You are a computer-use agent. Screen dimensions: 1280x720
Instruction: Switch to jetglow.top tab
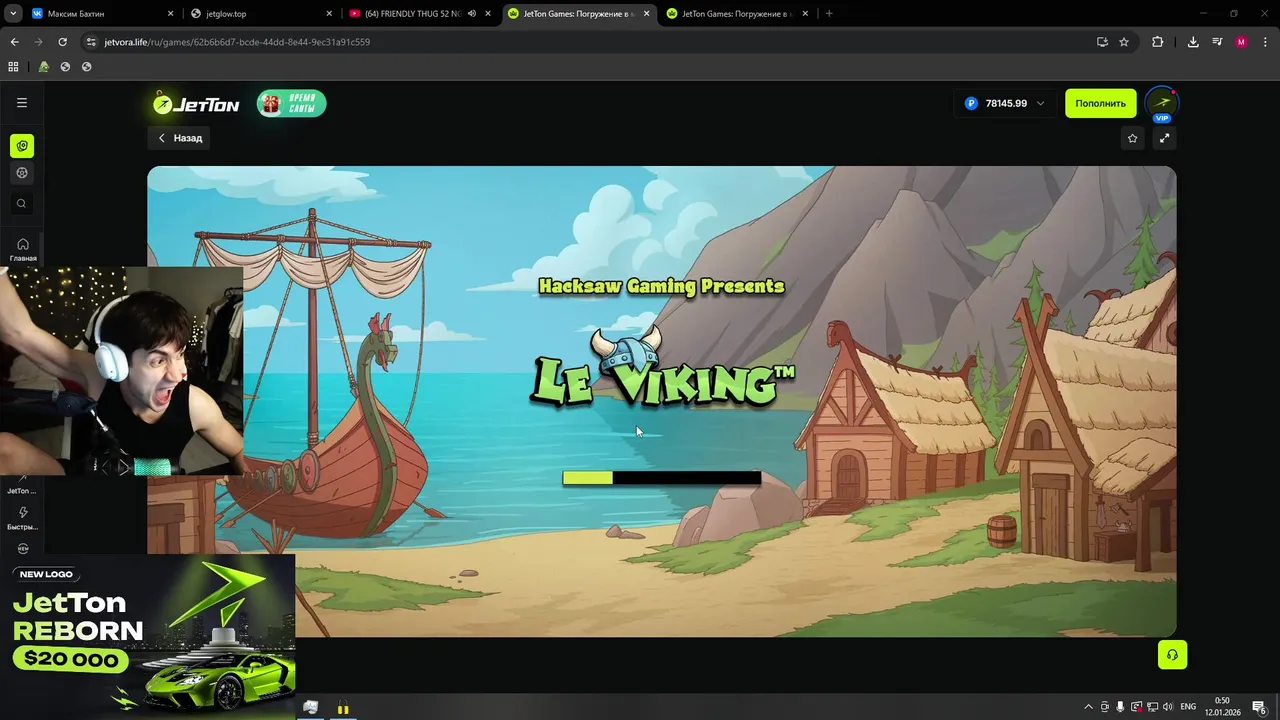click(x=263, y=14)
